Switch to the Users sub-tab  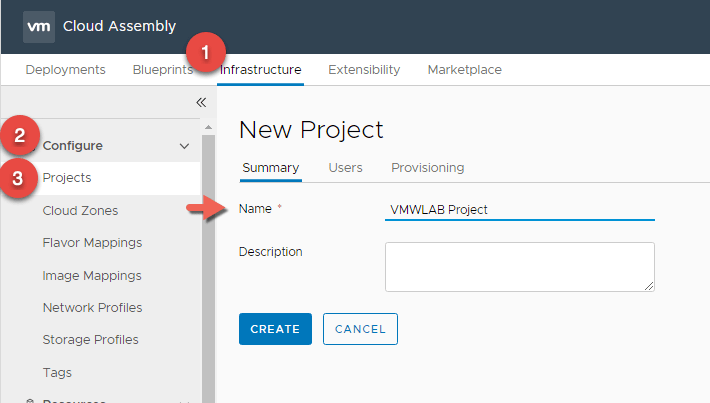pos(345,168)
